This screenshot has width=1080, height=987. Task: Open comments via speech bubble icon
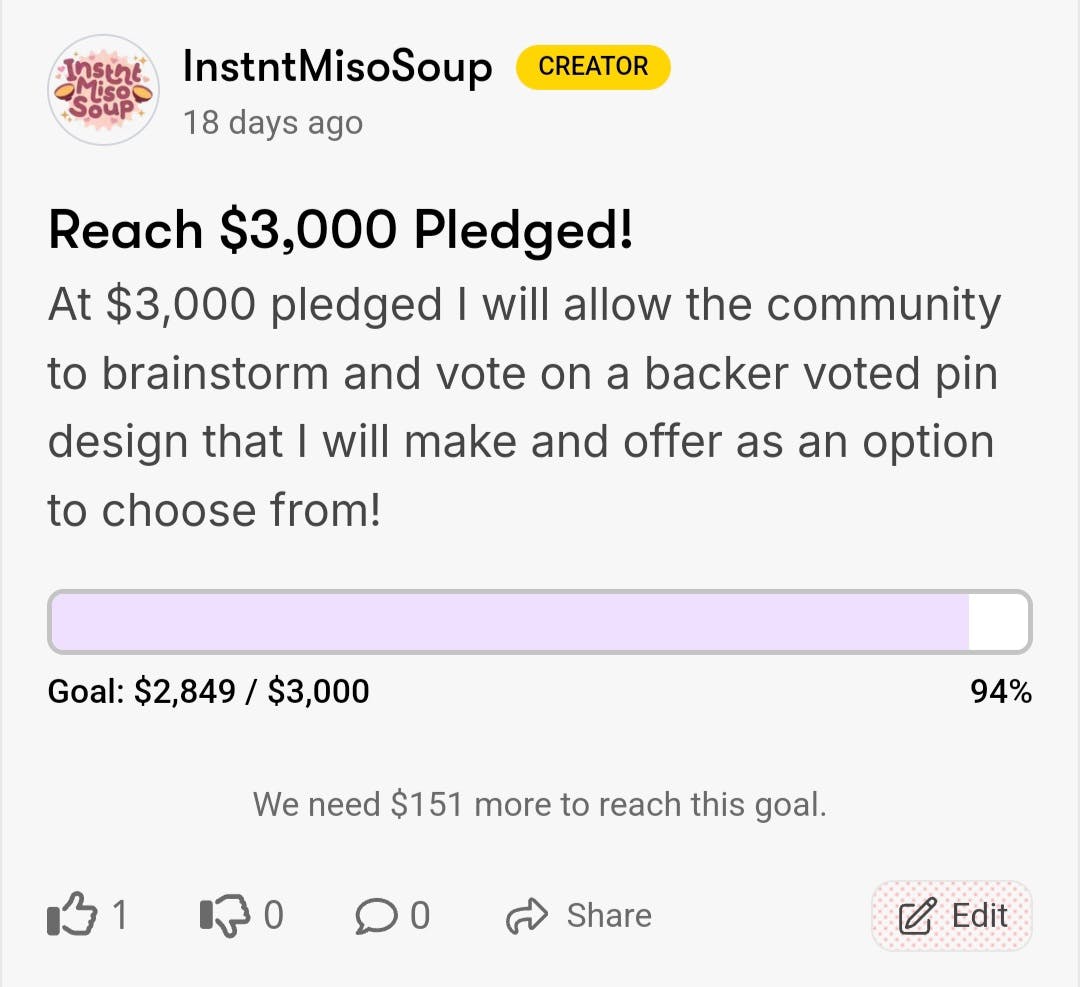tap(375, 915)
